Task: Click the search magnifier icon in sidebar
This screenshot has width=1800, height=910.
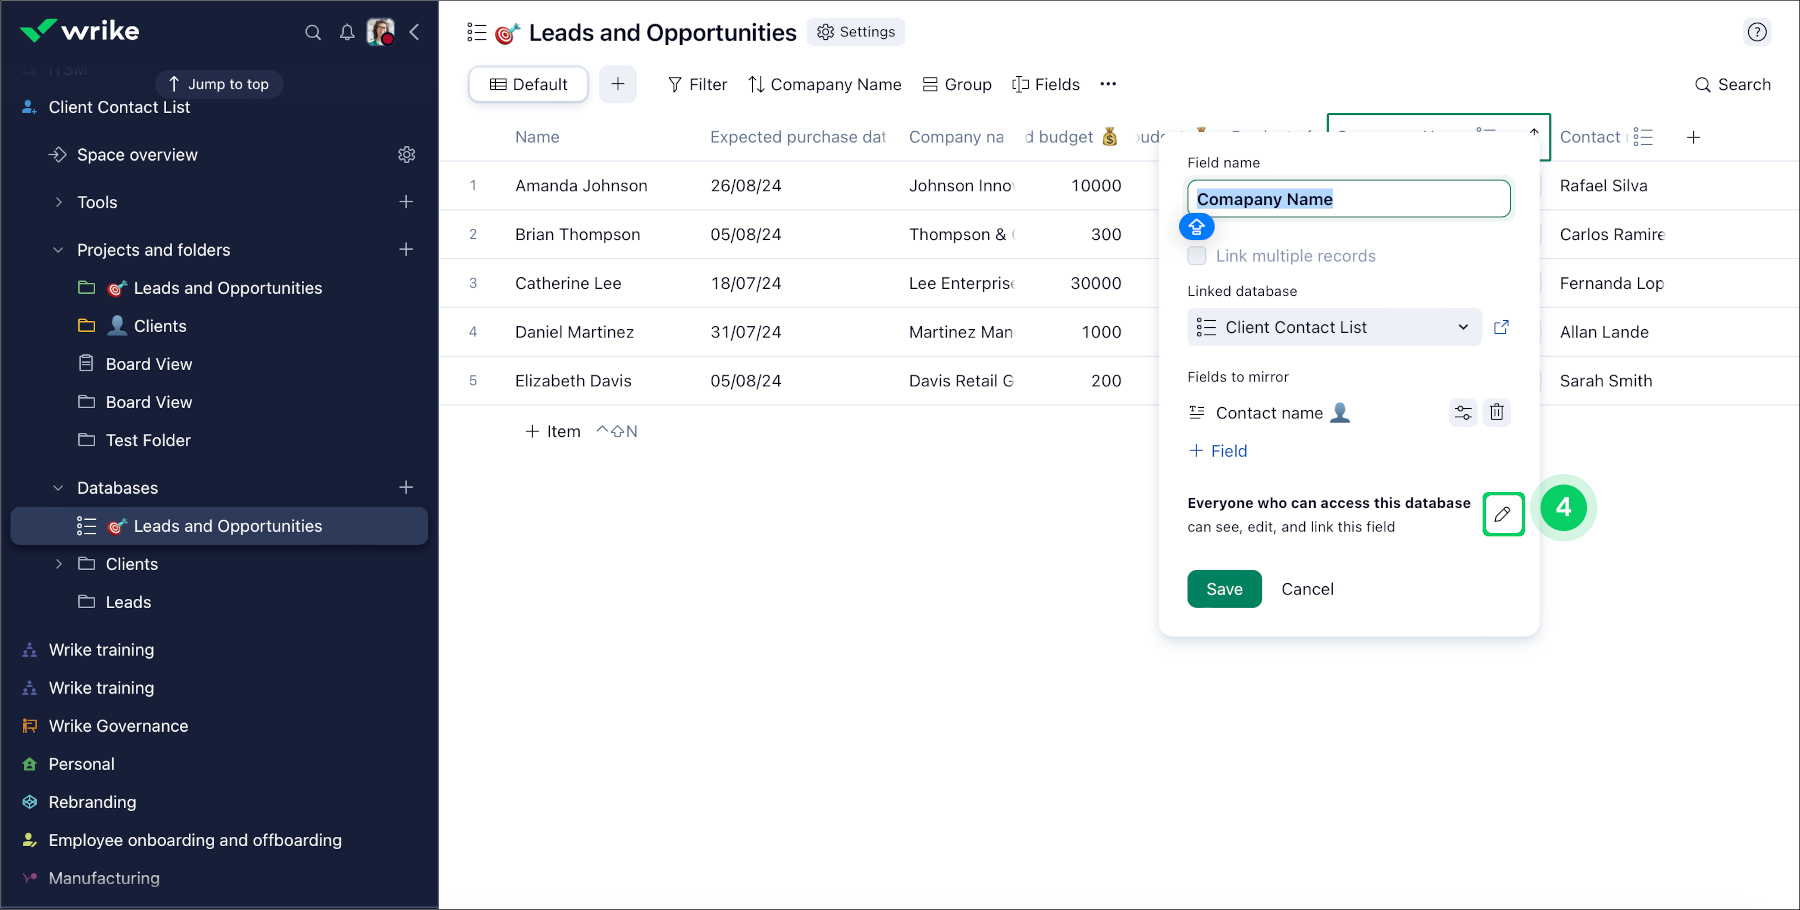Action: pos(313,32)
